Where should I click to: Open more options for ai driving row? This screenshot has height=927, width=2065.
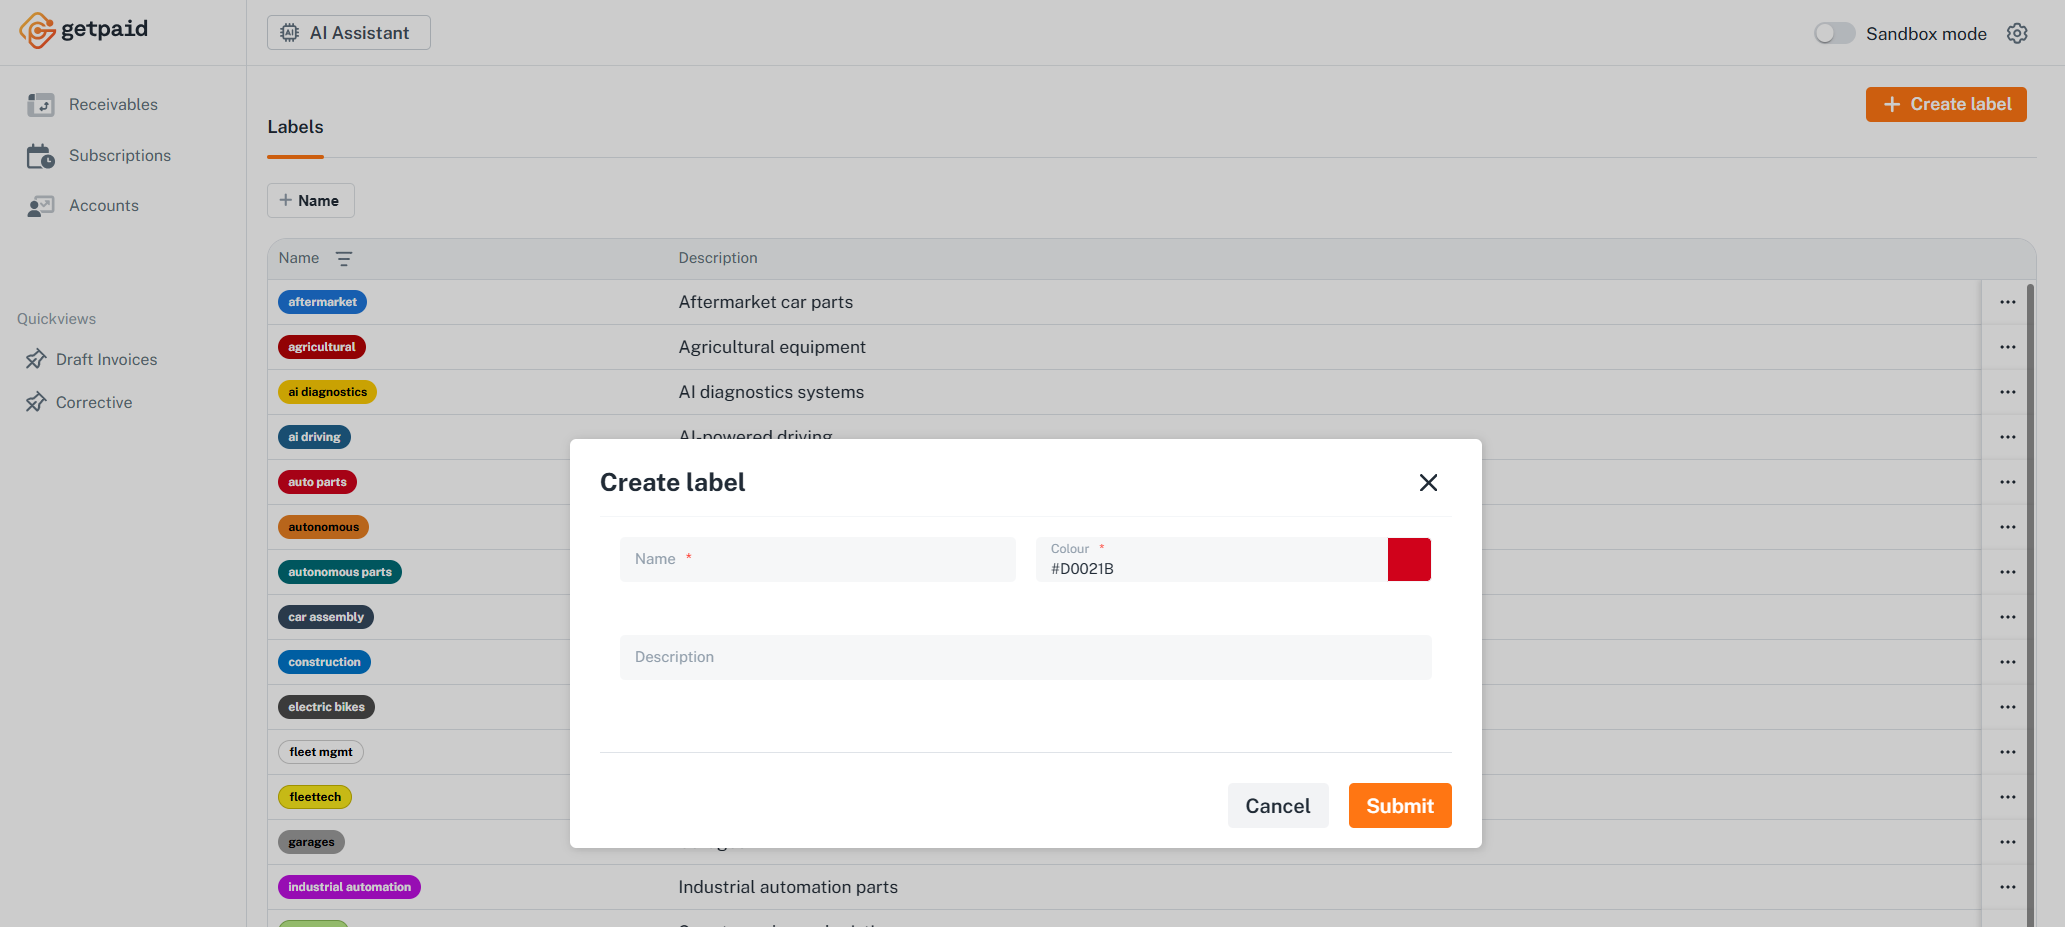coord(2007,437)
